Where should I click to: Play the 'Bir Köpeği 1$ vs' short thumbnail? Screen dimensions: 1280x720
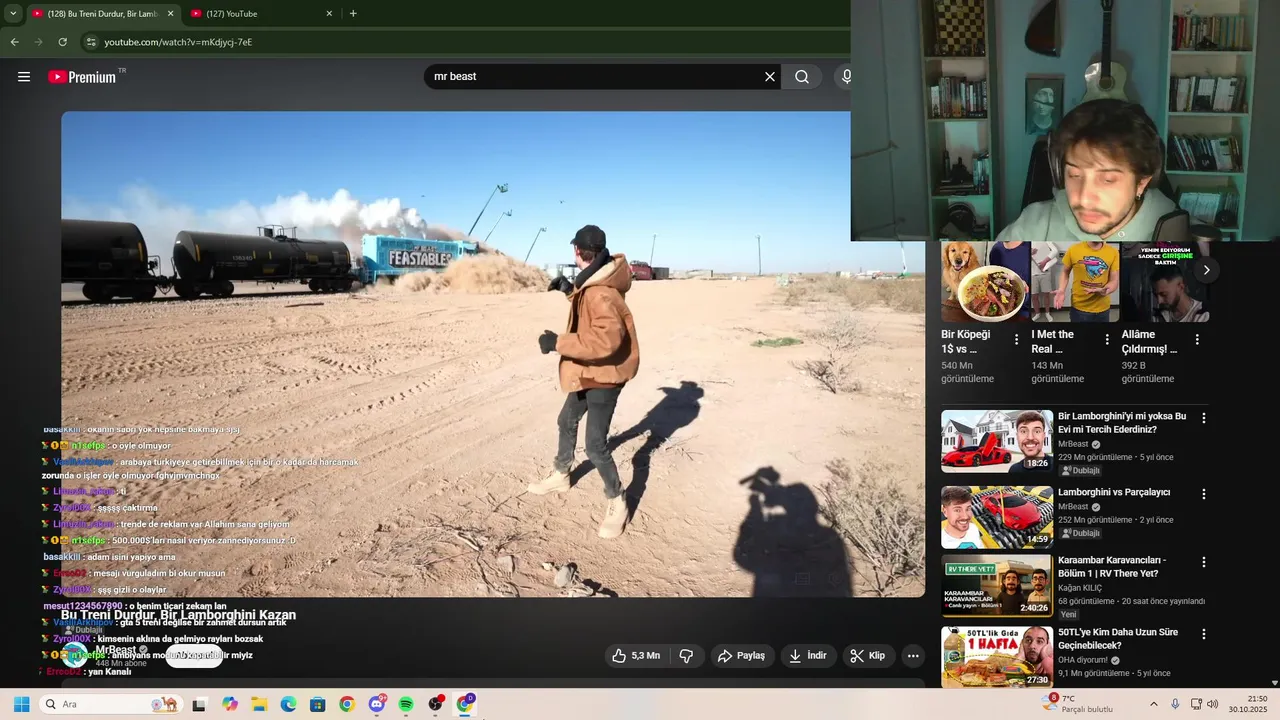985,281
